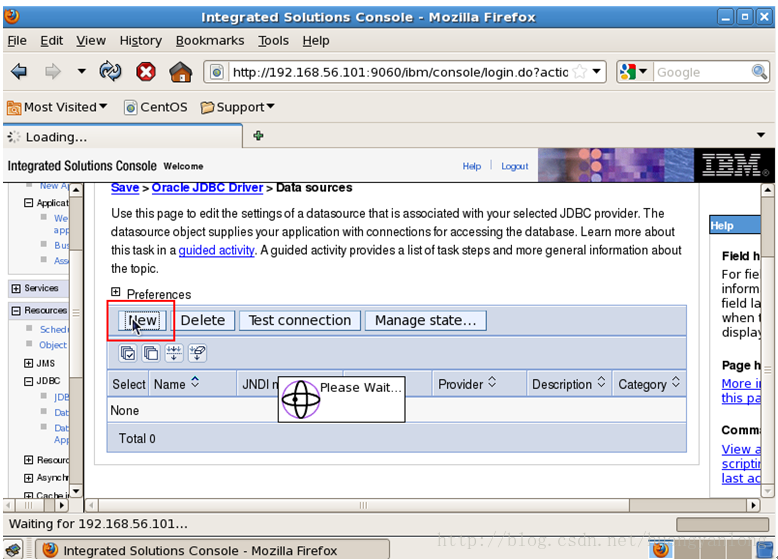This screenshot has height=560, width=778.
Task: Open a new tab with the plus icon
Action: [258, 135]
